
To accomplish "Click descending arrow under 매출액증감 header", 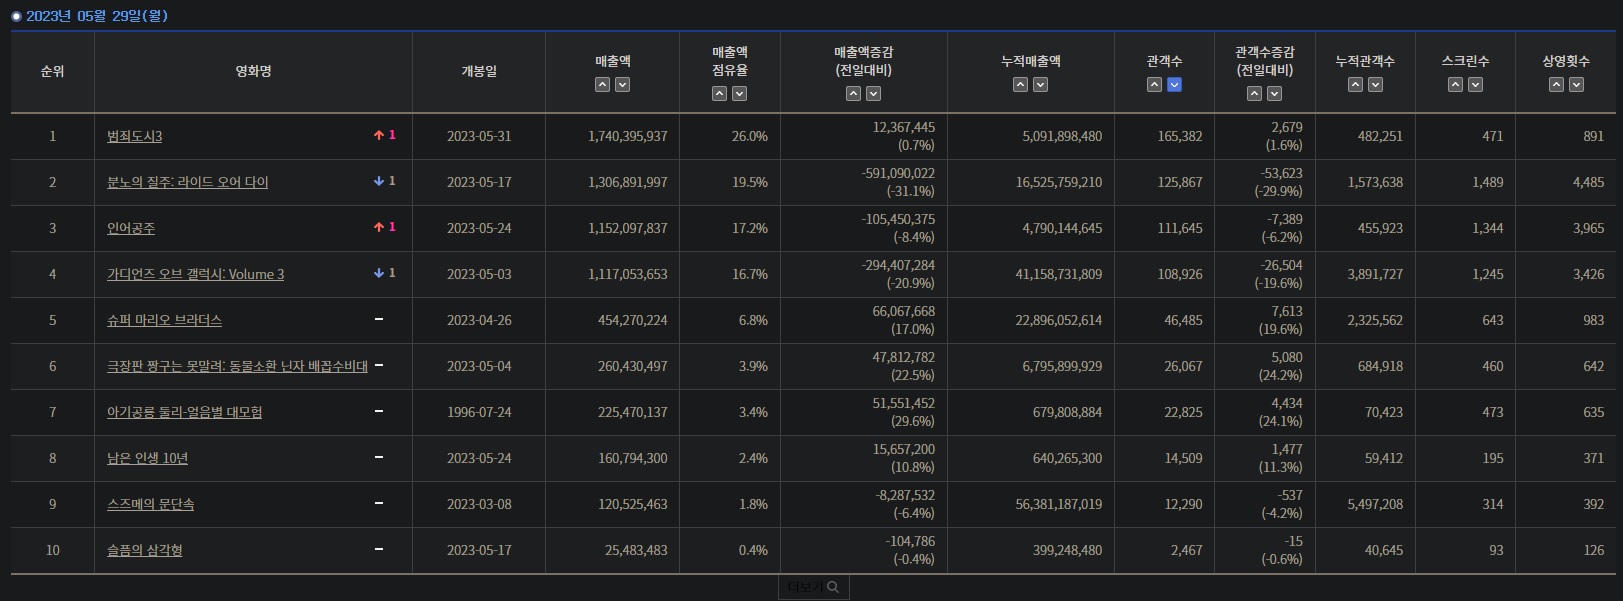I will click(x=873, y=94).
